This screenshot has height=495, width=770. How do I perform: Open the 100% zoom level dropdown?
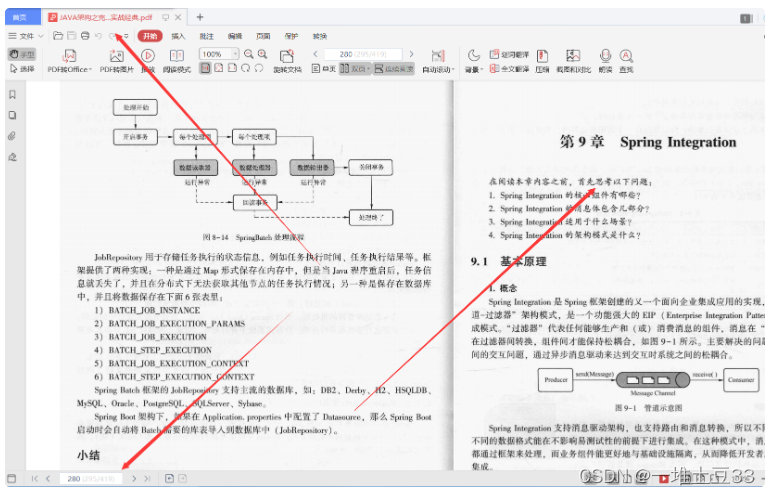(236, 54)
